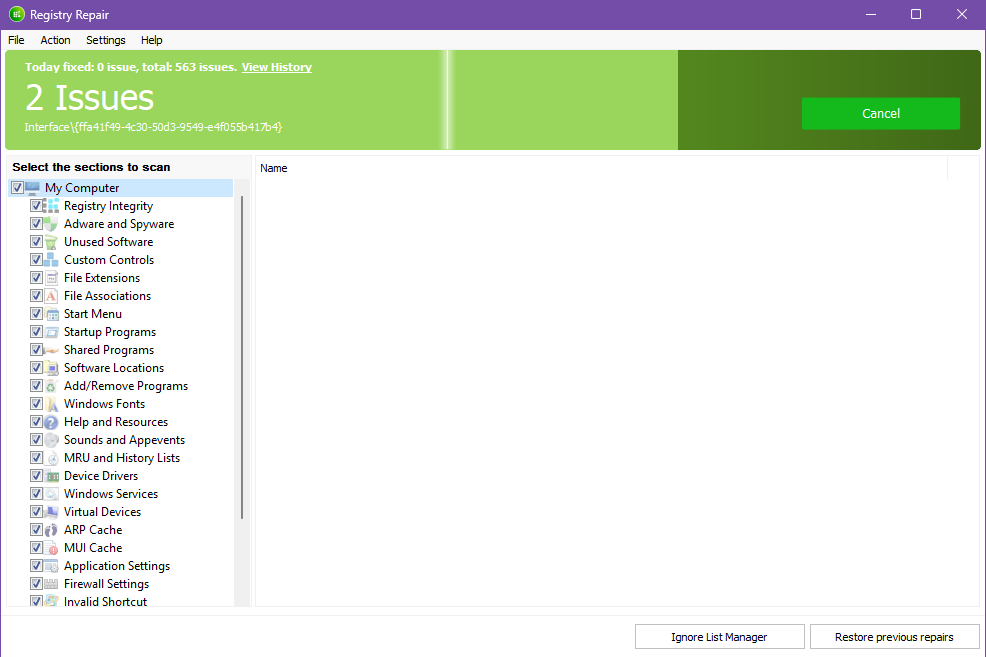The height and width of the screenshot is (657, 986).
Task: Click the Firewall Settings brick icon
Action: pyautogui.click(x=52, y=584)
